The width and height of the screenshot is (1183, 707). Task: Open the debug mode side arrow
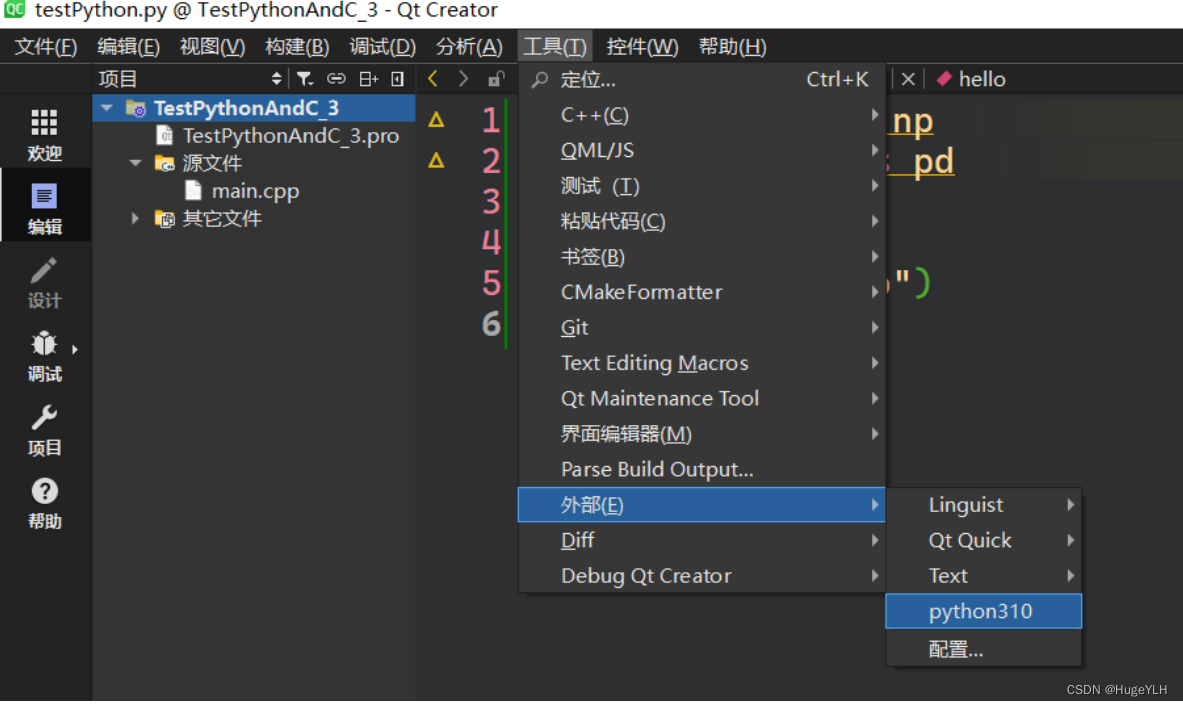75,349
